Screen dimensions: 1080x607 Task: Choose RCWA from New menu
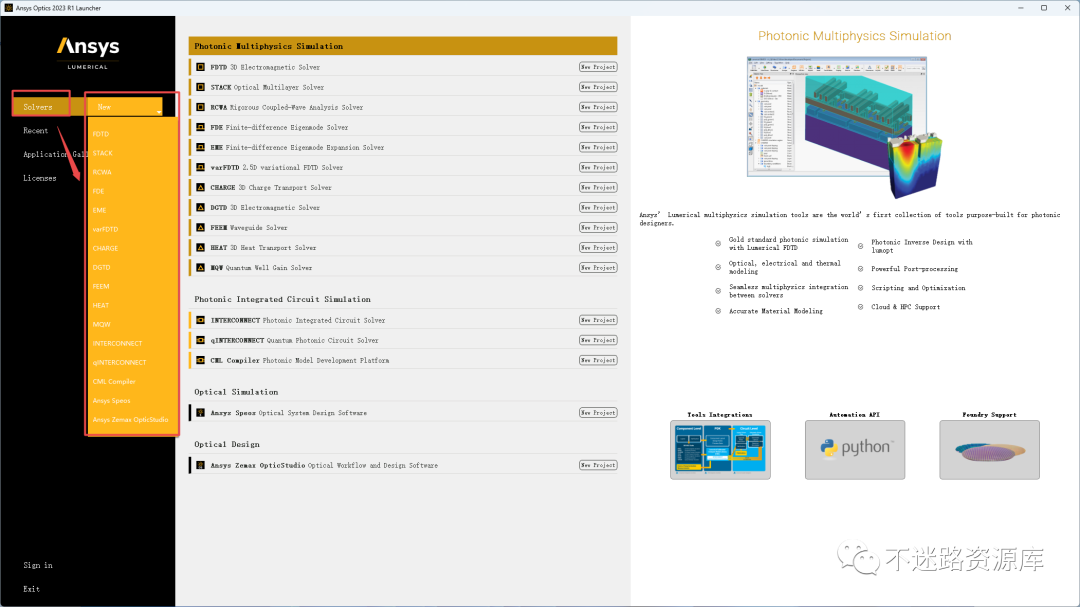coord(102,172)
